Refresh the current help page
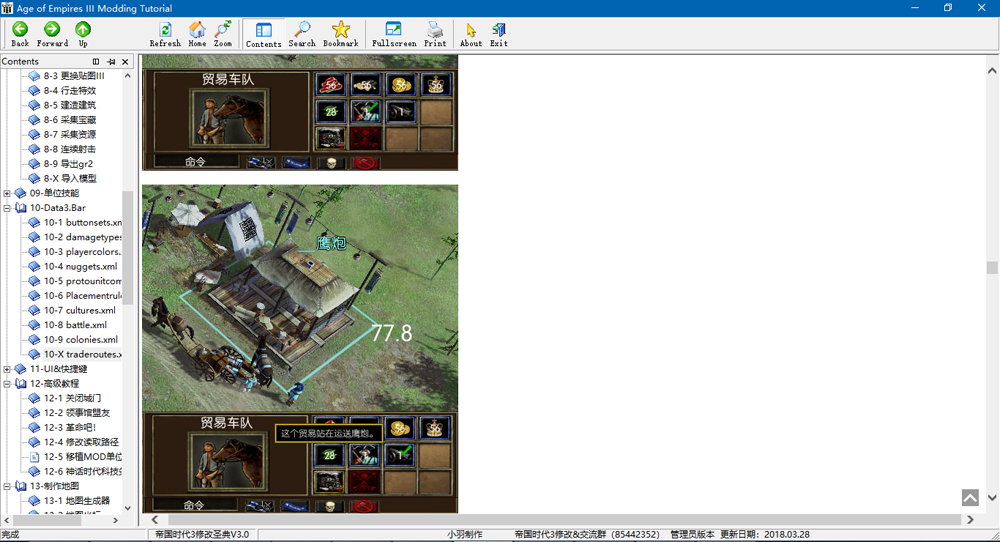1000x542 pixels. 165,34
